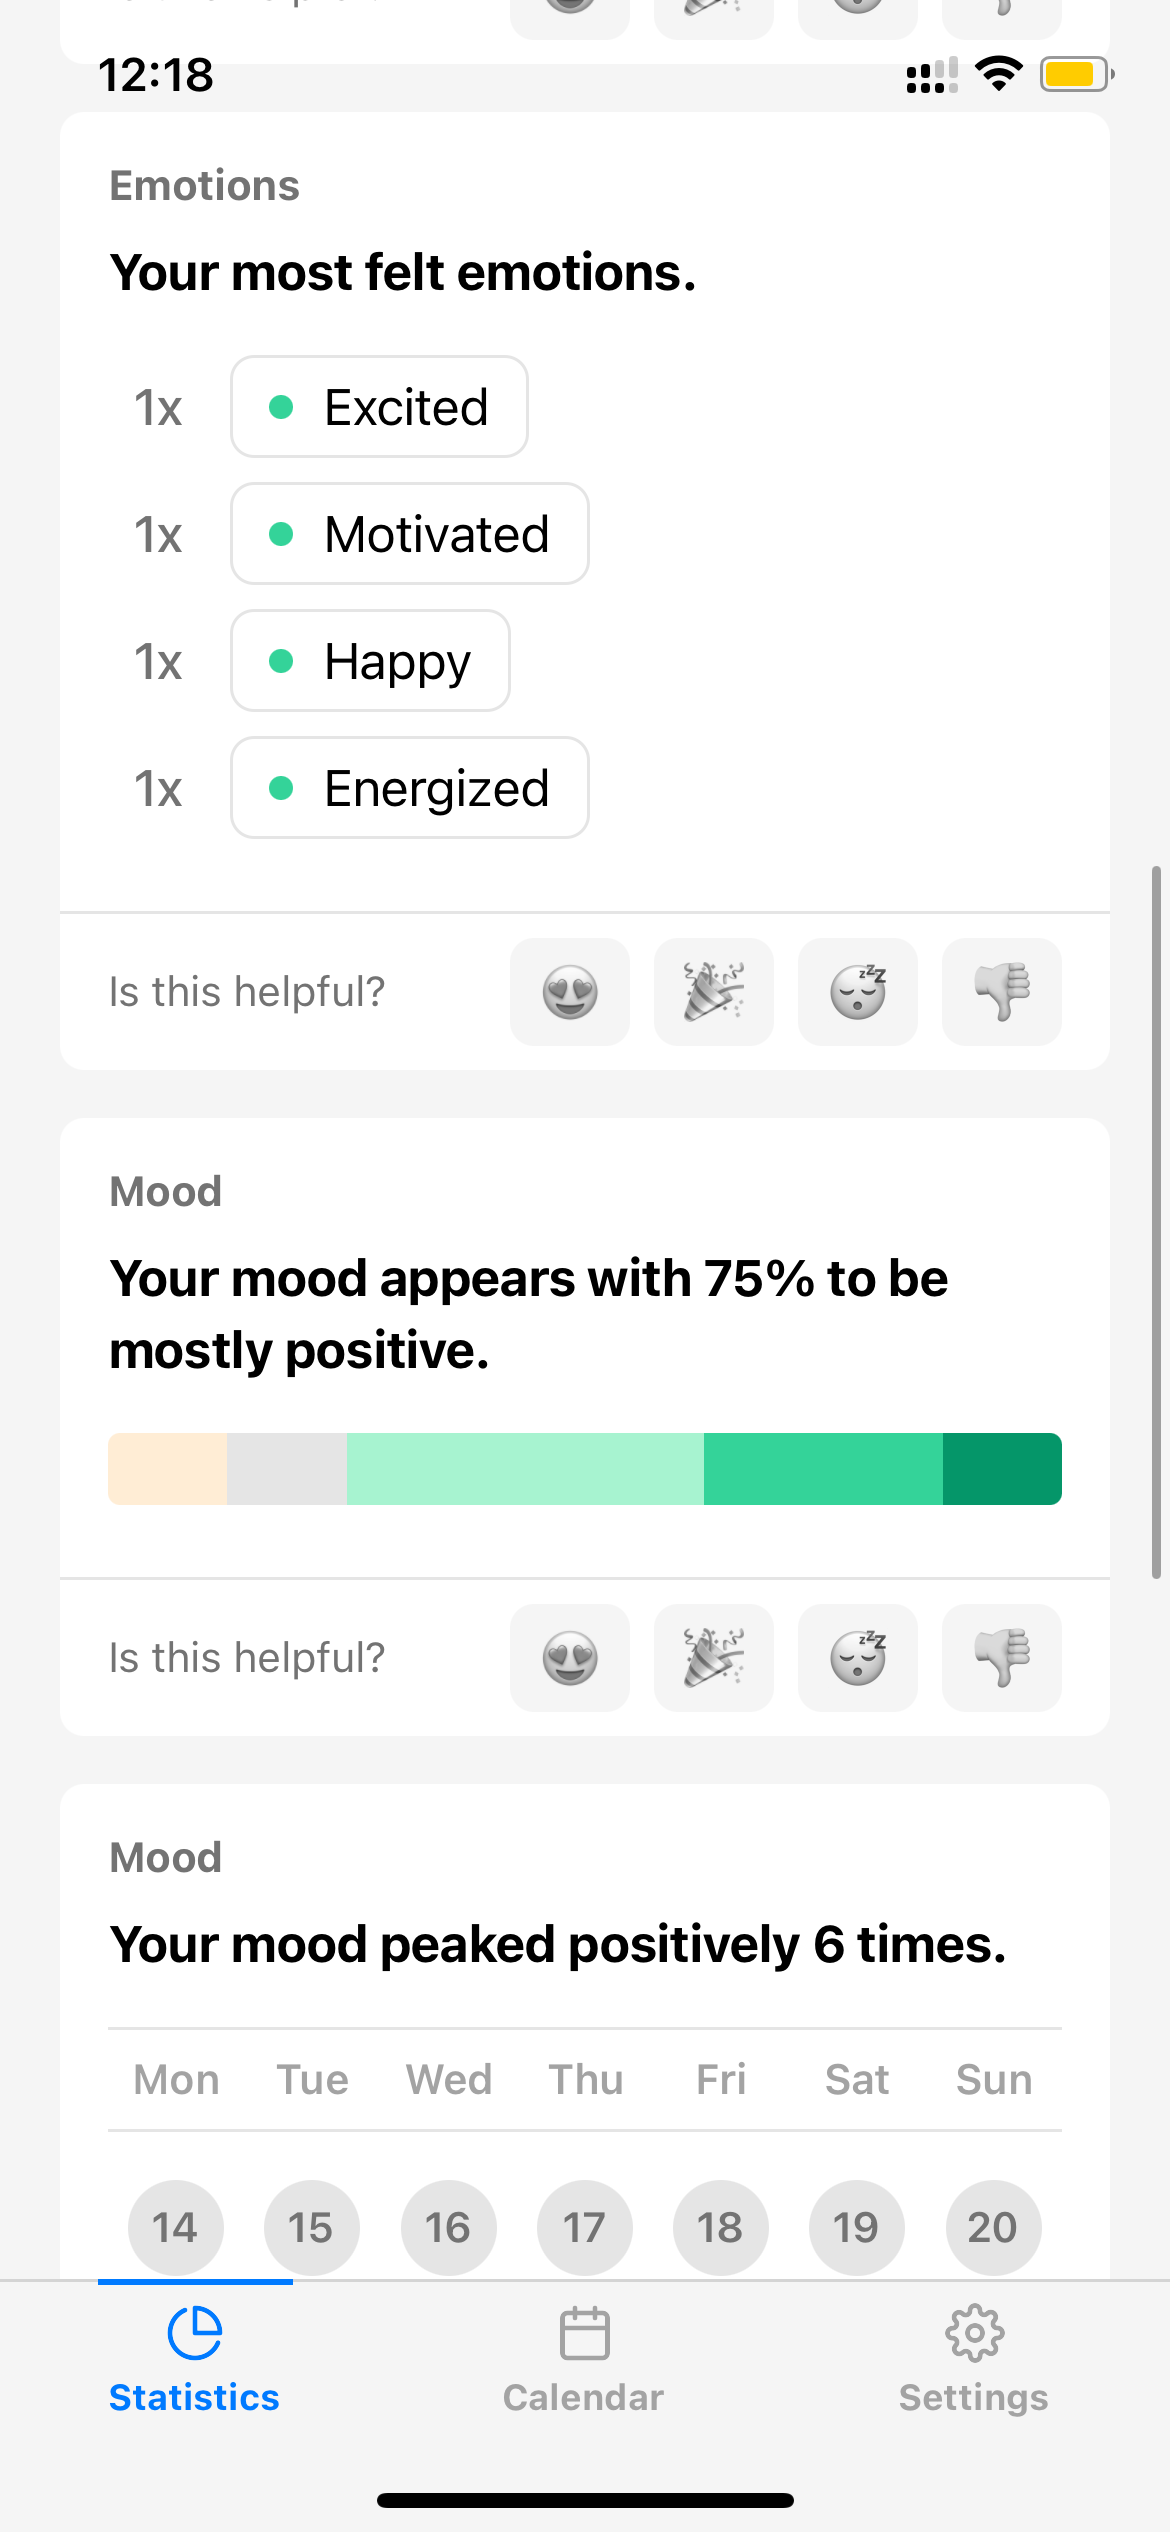Screen dimensions: 1170x2532
Task: Tap thumbs-down emoji under Mood percentage card
Action: (x=1002, y=1658)
